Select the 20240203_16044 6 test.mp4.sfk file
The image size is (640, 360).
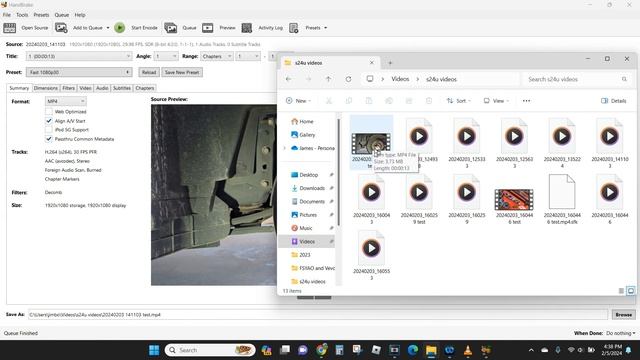click(x=562, y=199)
